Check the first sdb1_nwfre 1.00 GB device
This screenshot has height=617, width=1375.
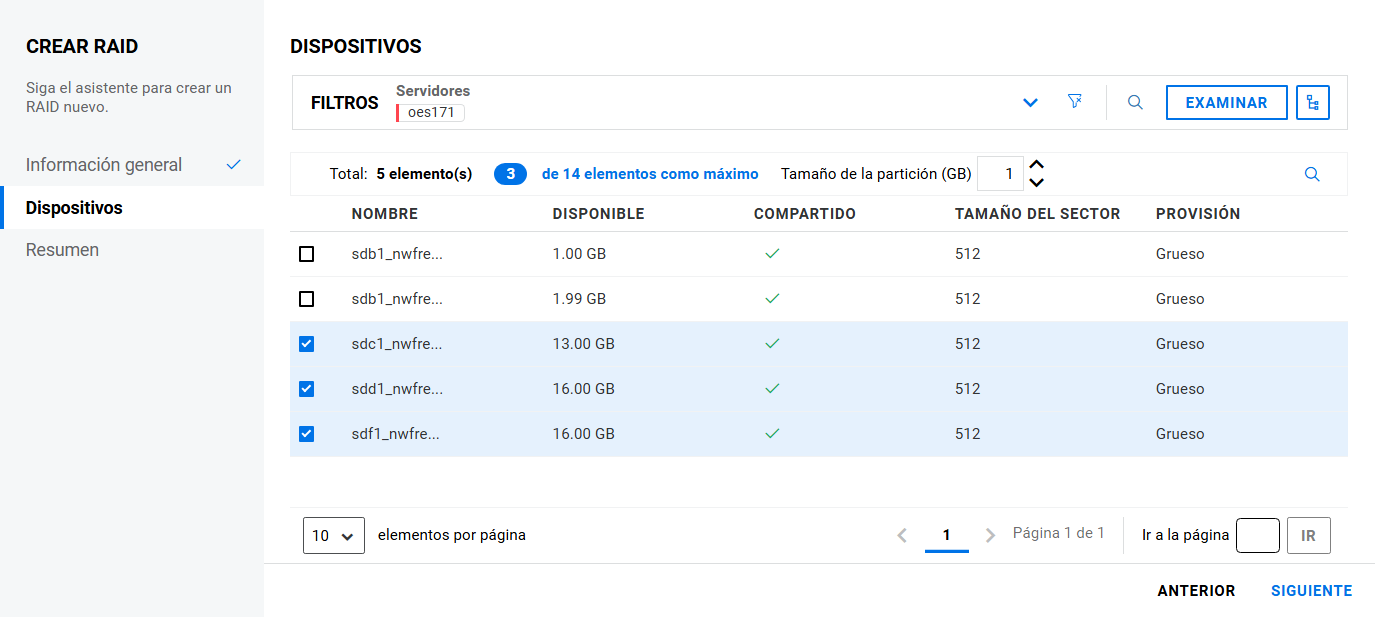307,254
